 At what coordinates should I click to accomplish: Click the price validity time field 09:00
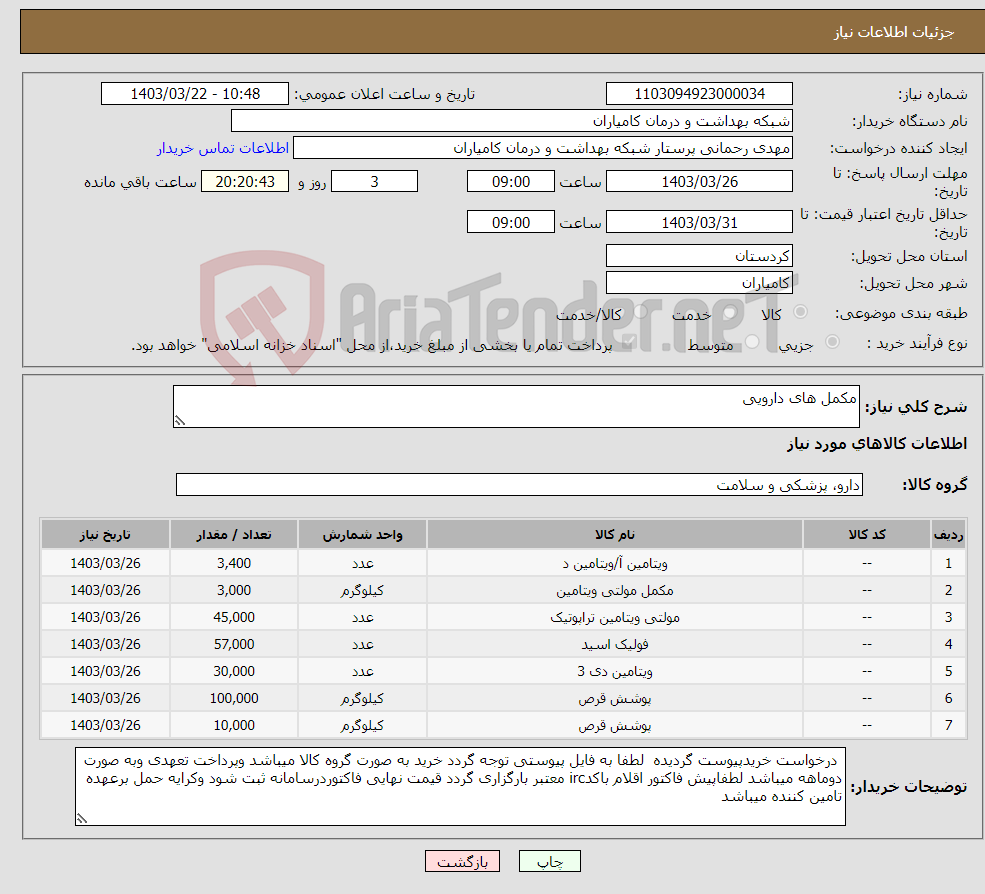point(511,222)
